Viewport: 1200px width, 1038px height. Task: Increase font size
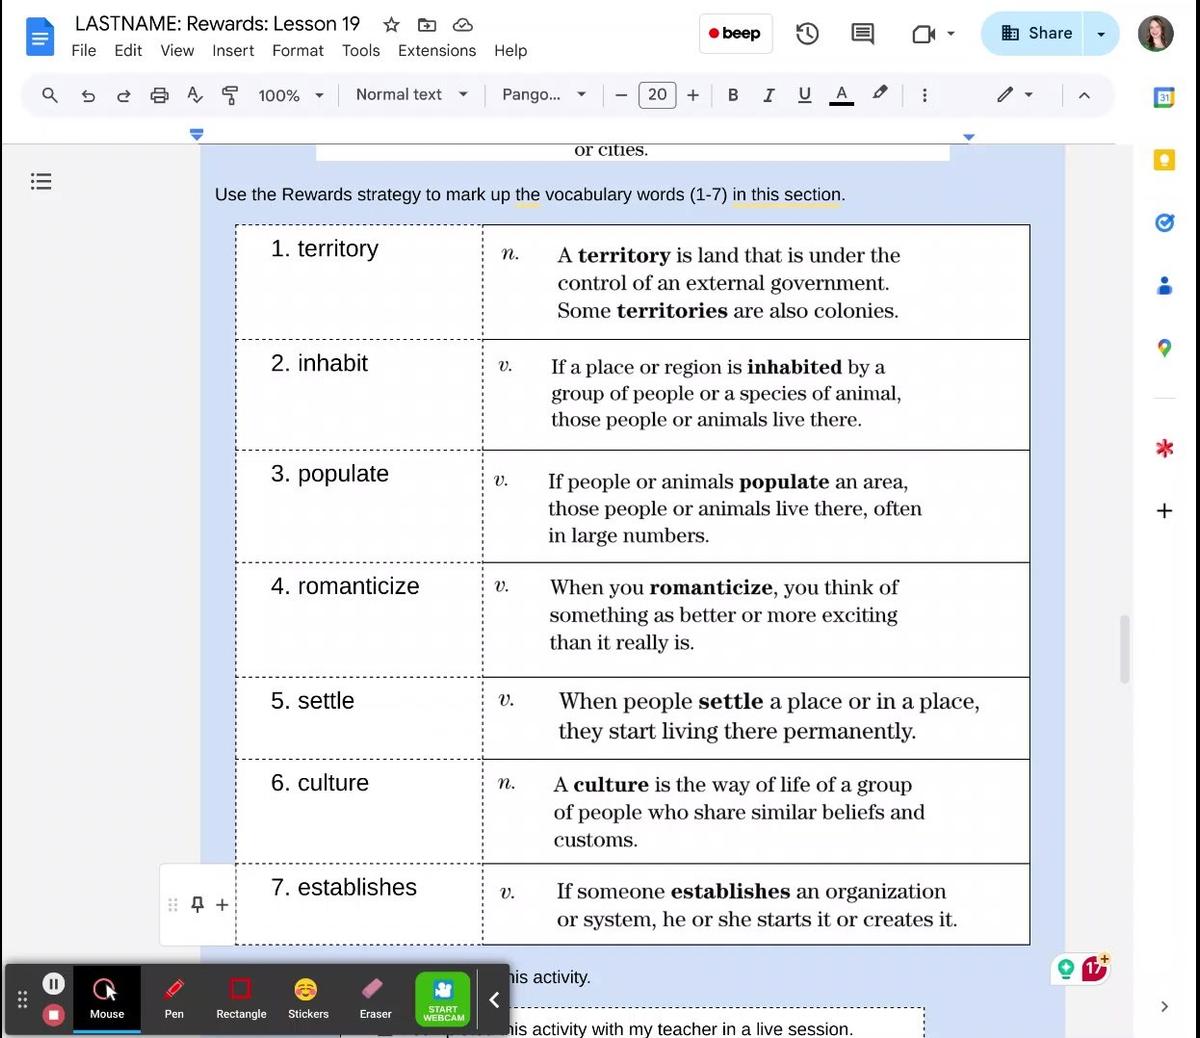692,95
